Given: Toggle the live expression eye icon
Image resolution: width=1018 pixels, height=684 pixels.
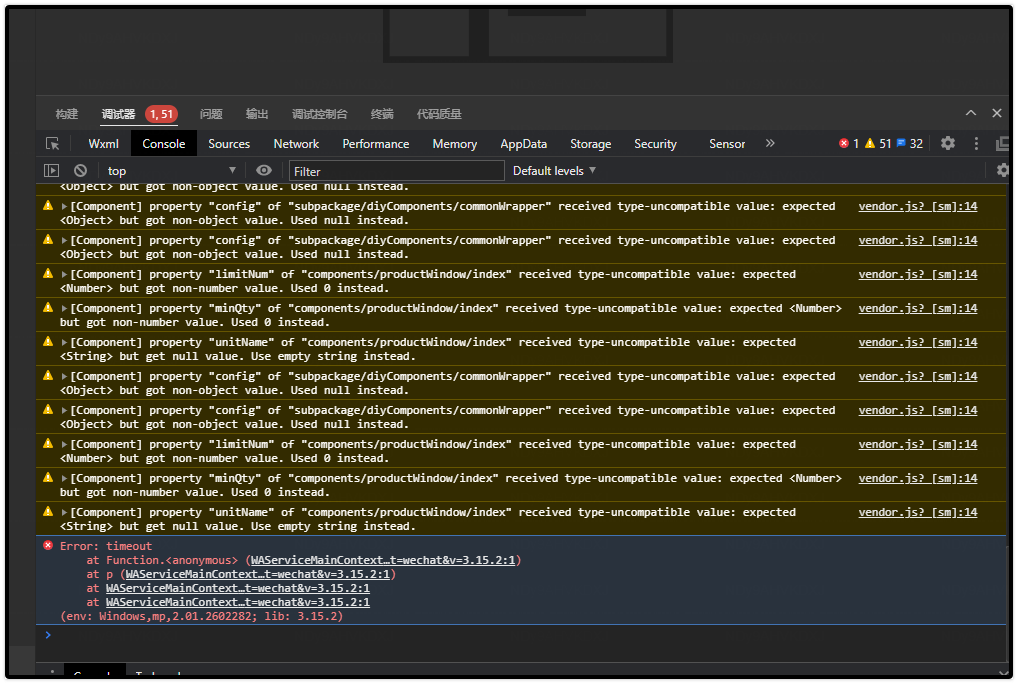Looking at the screenshot, I should point(264,171).
